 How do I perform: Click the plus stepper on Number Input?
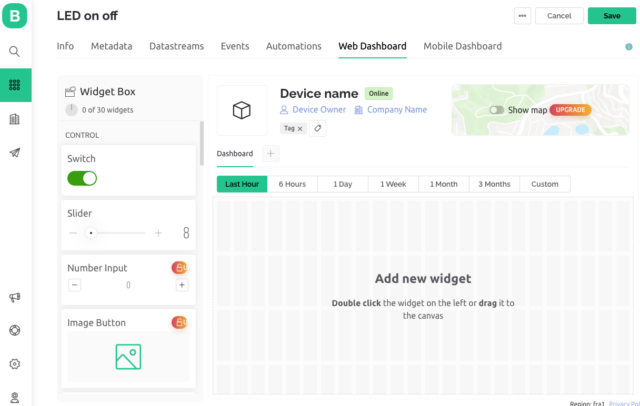click(x=181, y=285)
